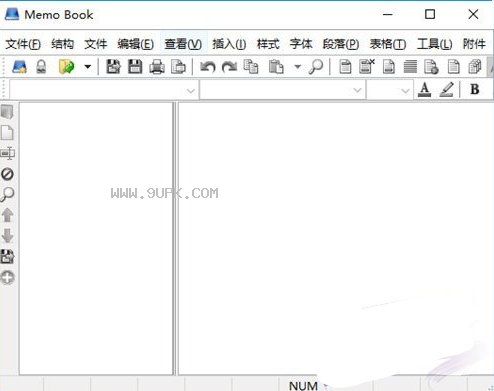Screen dimensions: 494x391
Task: Open the 样式 menu
Action: click(x=268, y=44)
